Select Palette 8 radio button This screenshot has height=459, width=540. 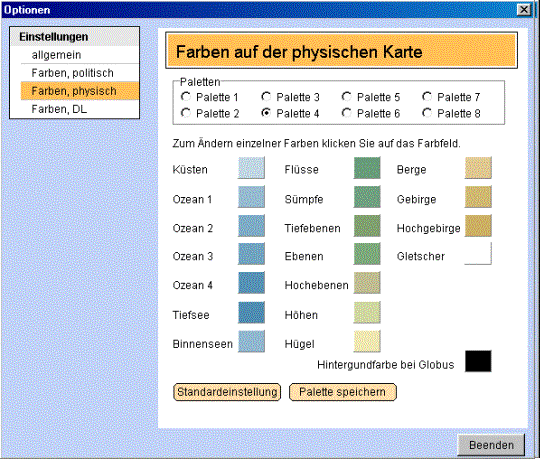[427, 113]
